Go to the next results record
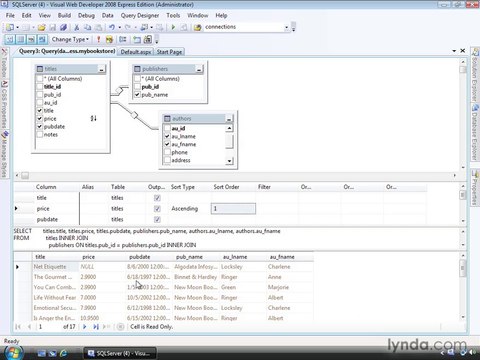Viewport: 480px width, 360px height. (85, 327)
